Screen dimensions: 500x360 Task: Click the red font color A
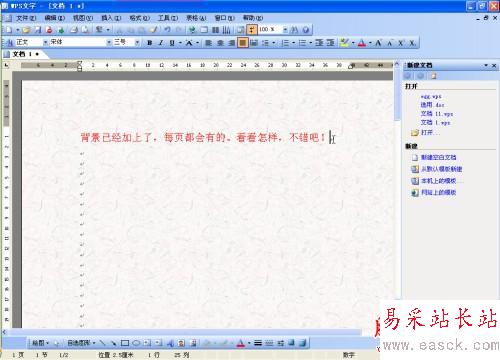(x=362, y=43)
